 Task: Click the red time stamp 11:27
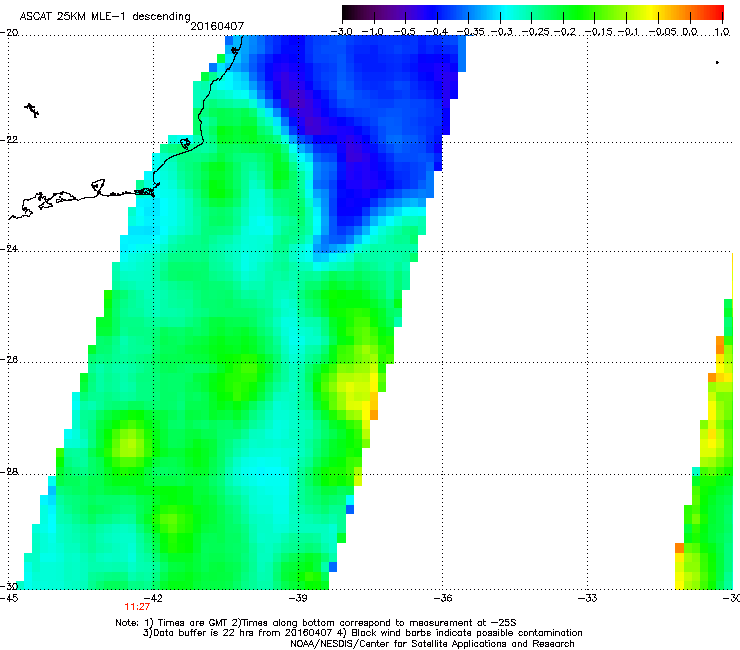(x=137, y=607)
